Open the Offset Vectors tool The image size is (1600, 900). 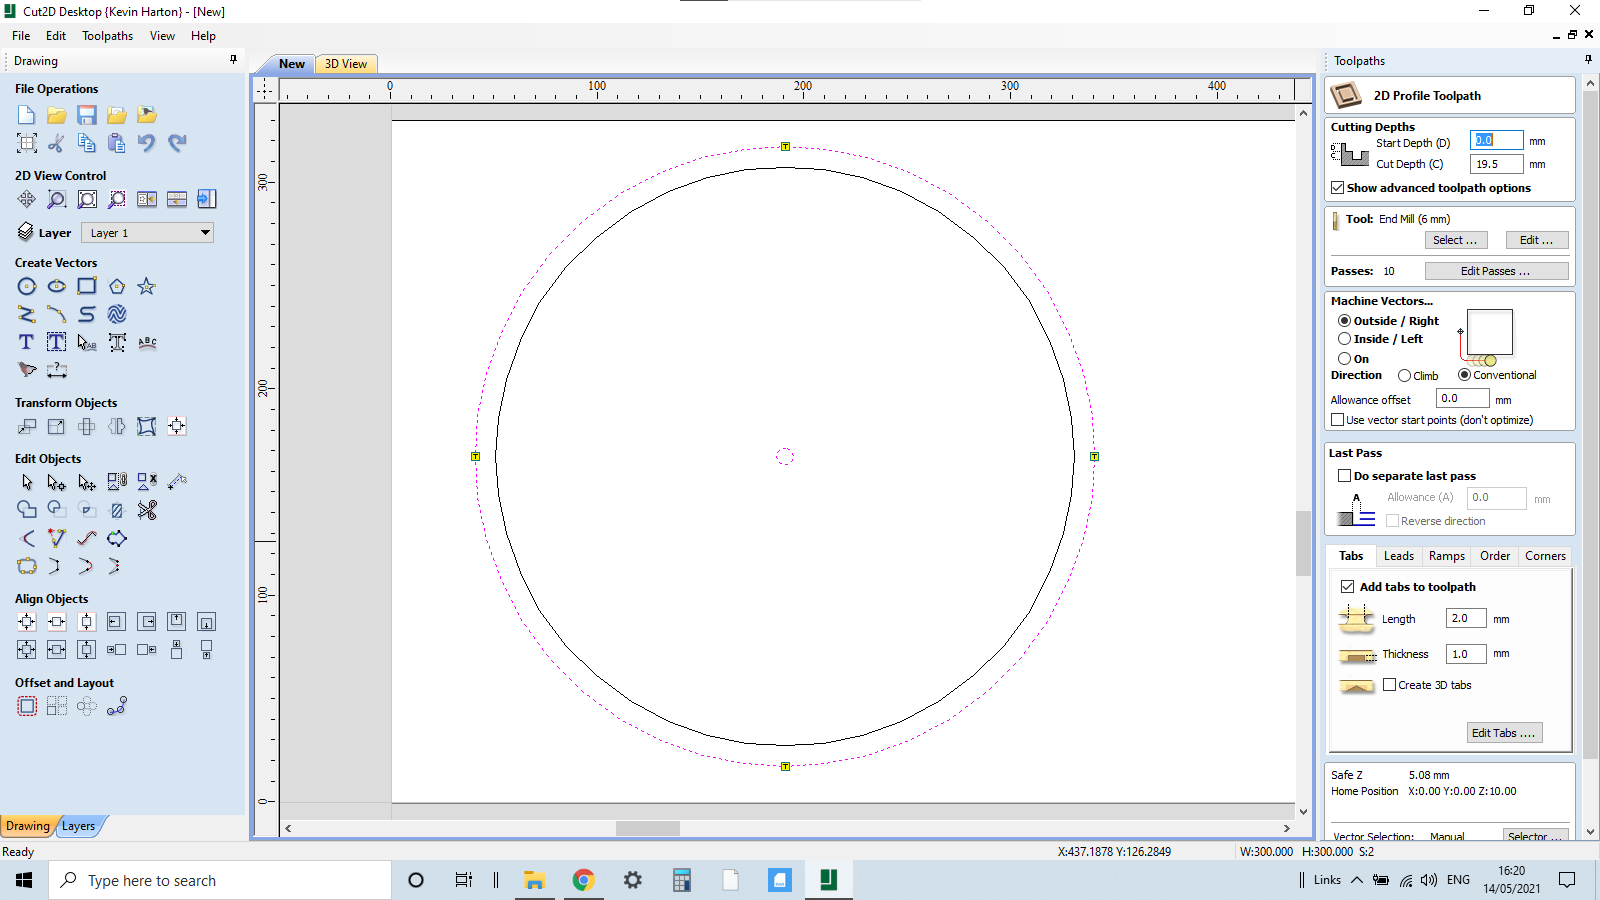click(x=27, y=705)
